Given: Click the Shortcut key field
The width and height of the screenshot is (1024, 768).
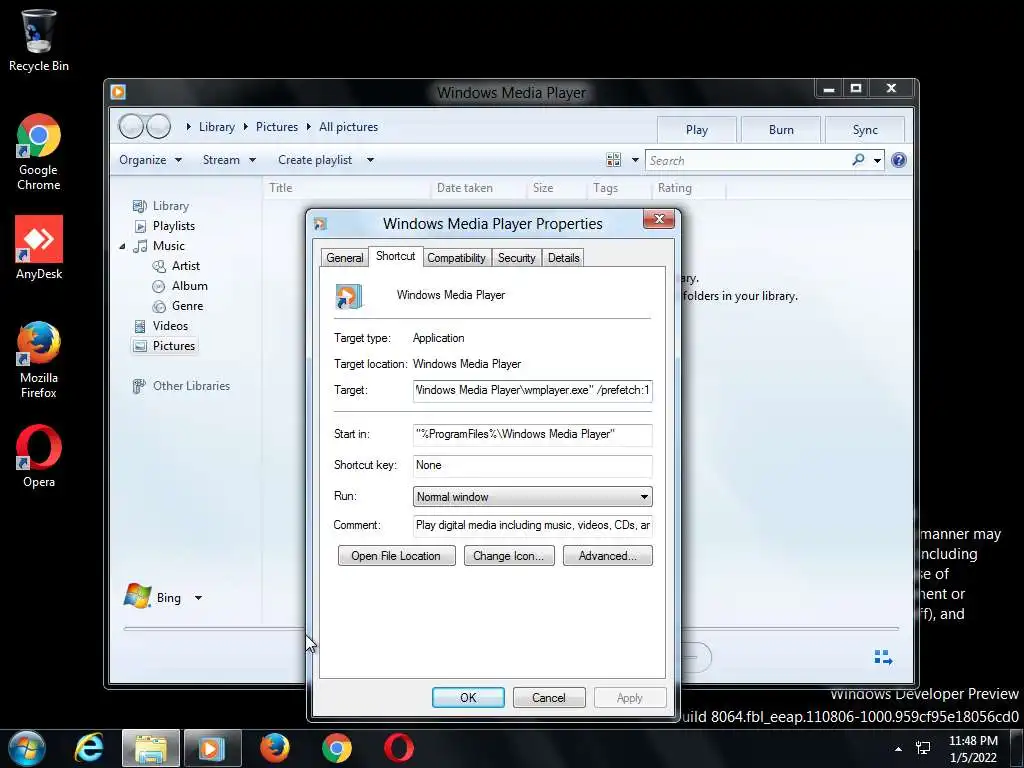Looking at the screenshot, I should [532, 466].
